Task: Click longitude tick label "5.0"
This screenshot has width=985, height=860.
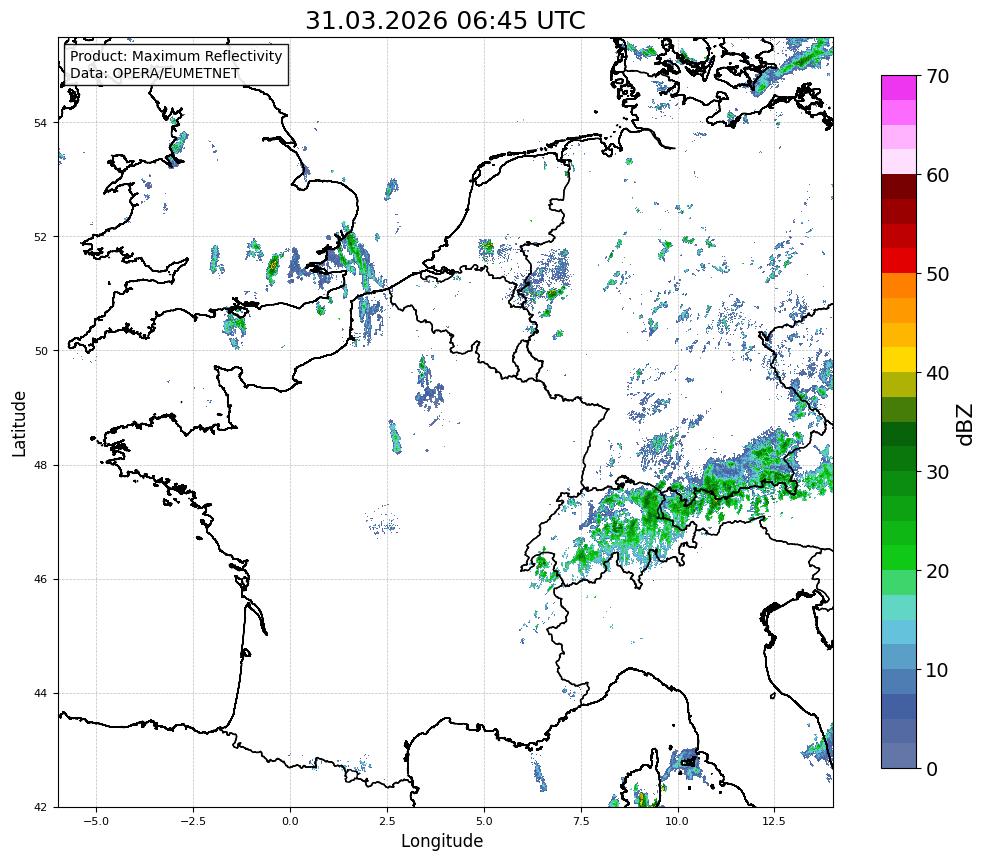Action: (x=484, y=821)
